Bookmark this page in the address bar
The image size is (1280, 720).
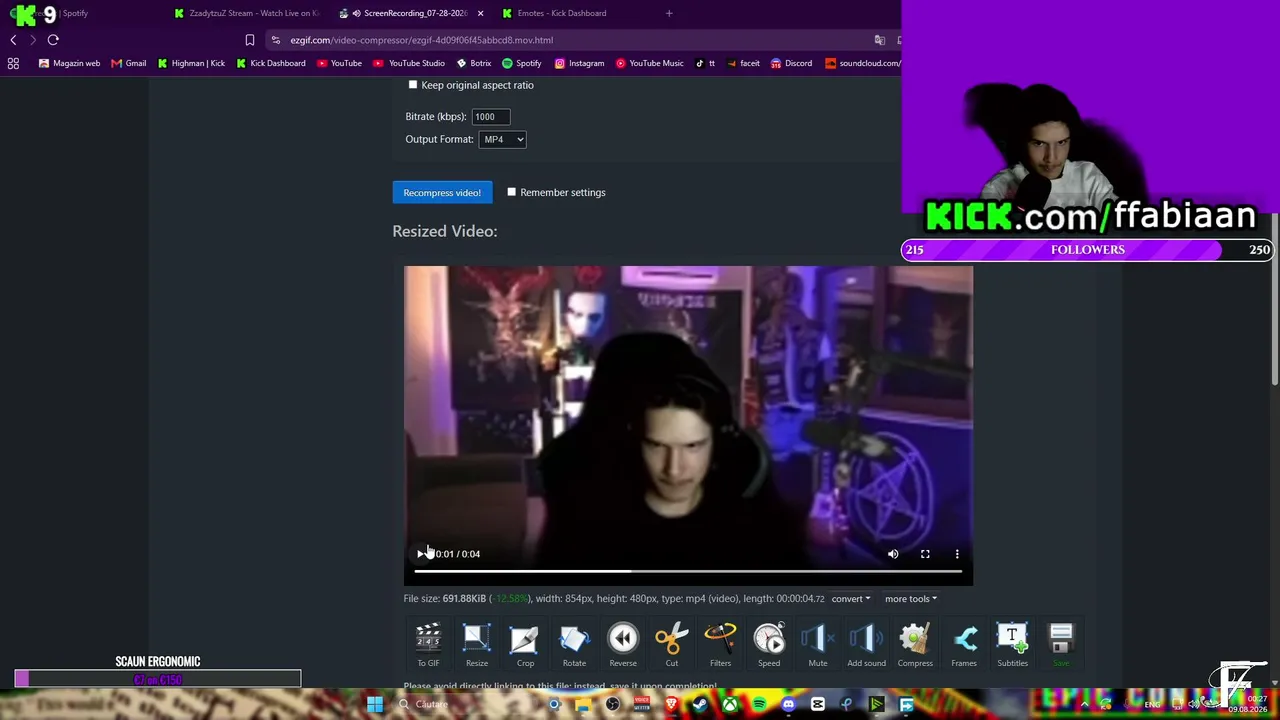click(x=250, y=40)
